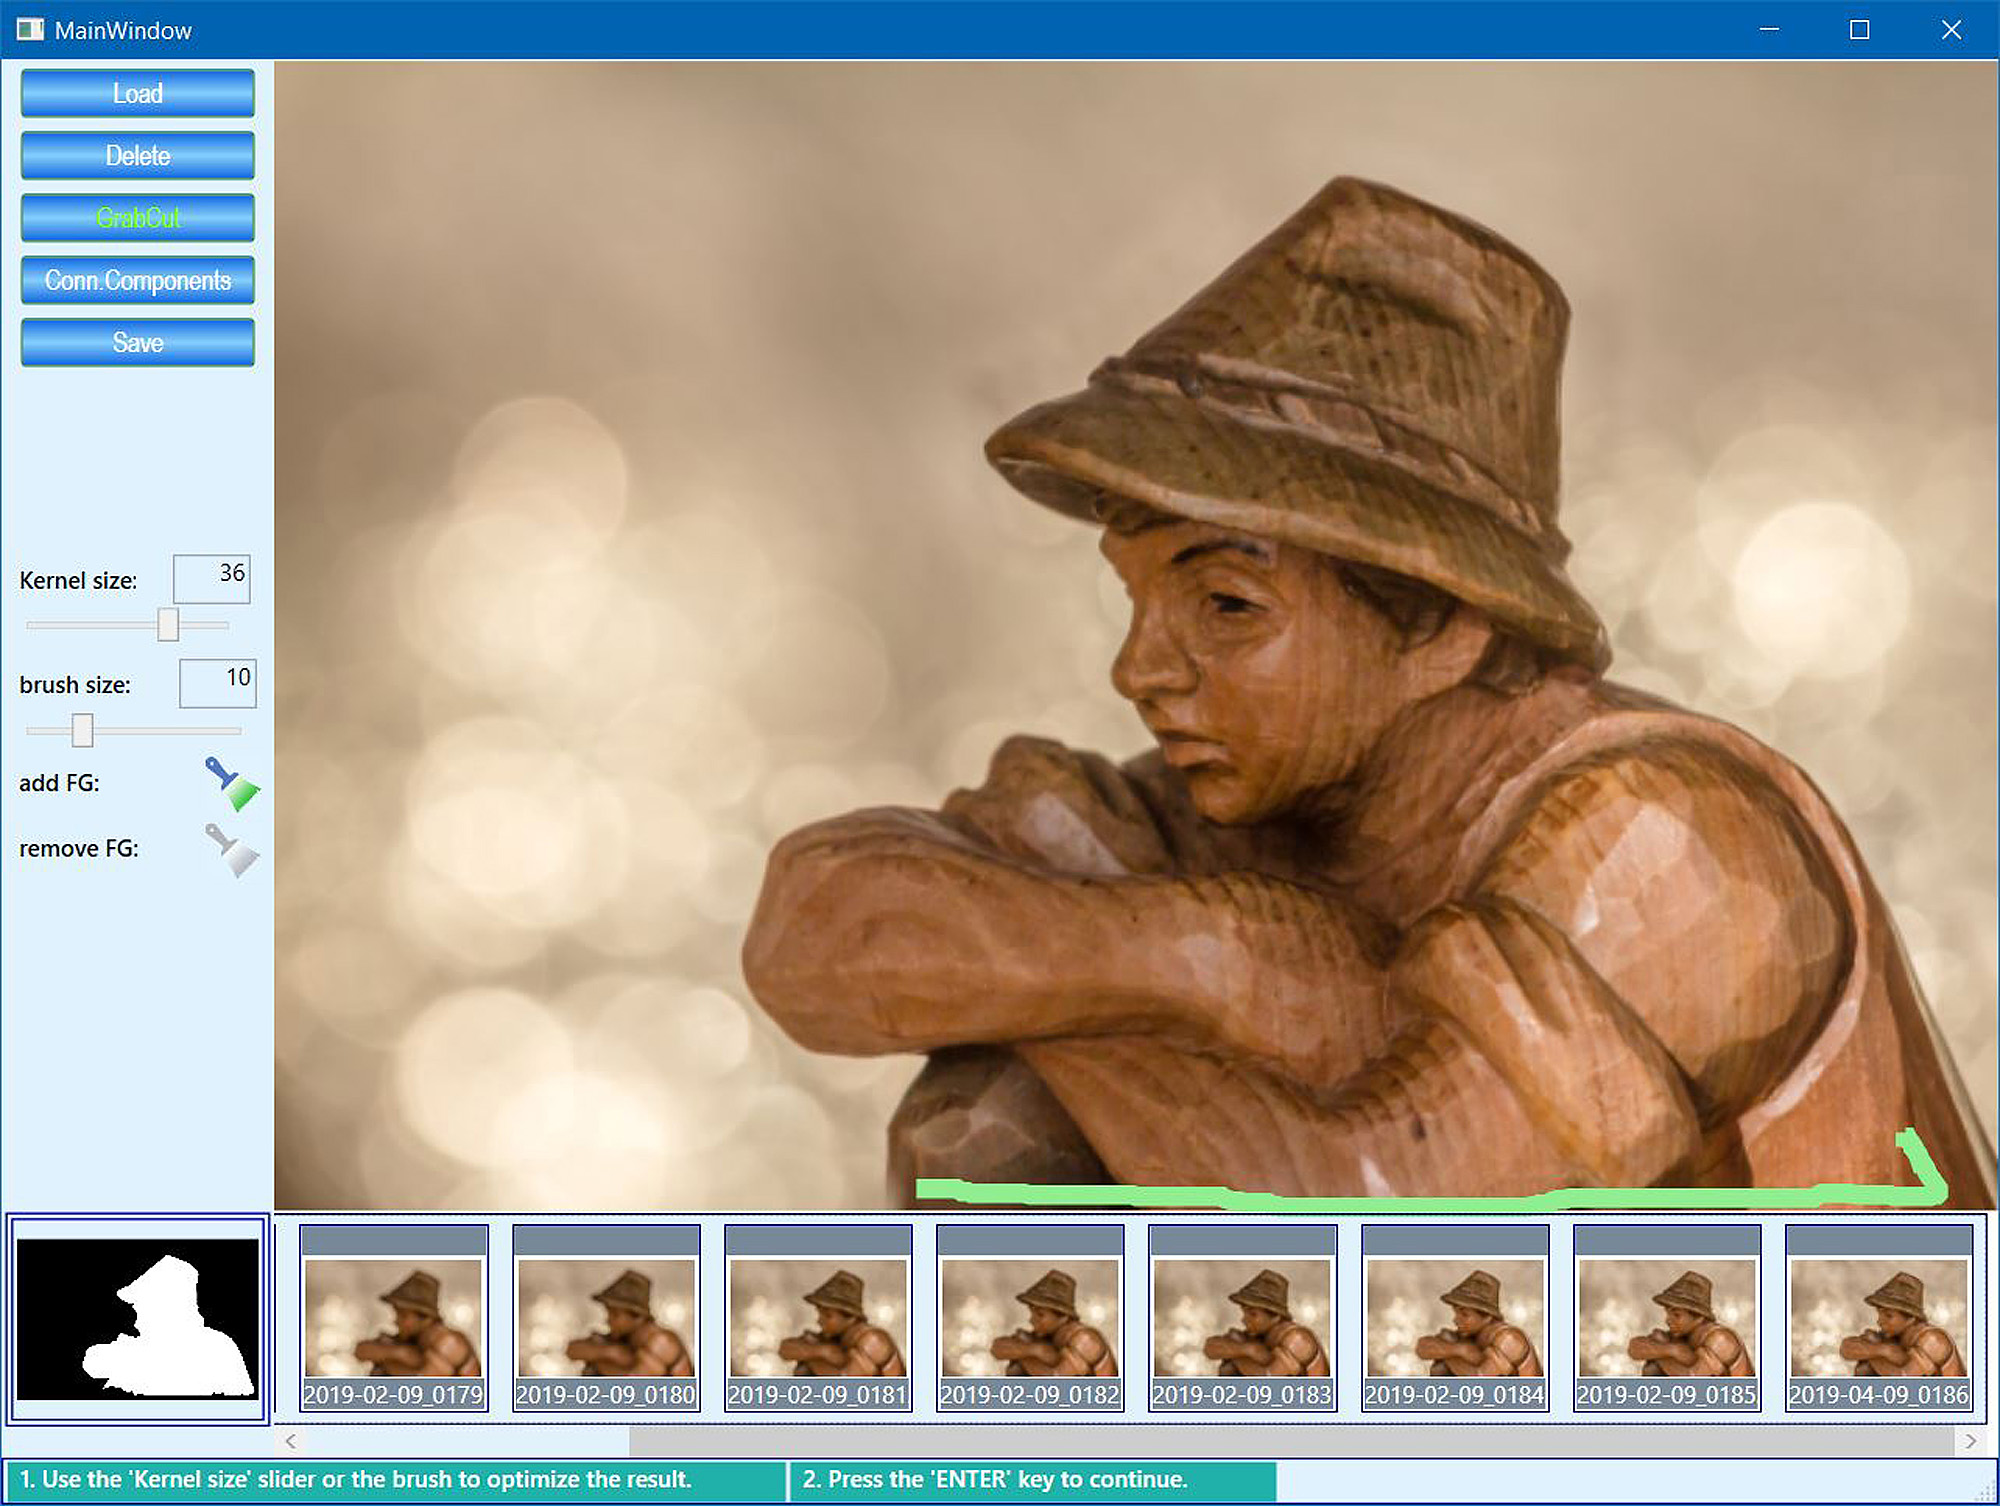Click the Kernel size value field
This screenshot has width=2000, height=1506.
pyautogui.click(x=212, y=579)
